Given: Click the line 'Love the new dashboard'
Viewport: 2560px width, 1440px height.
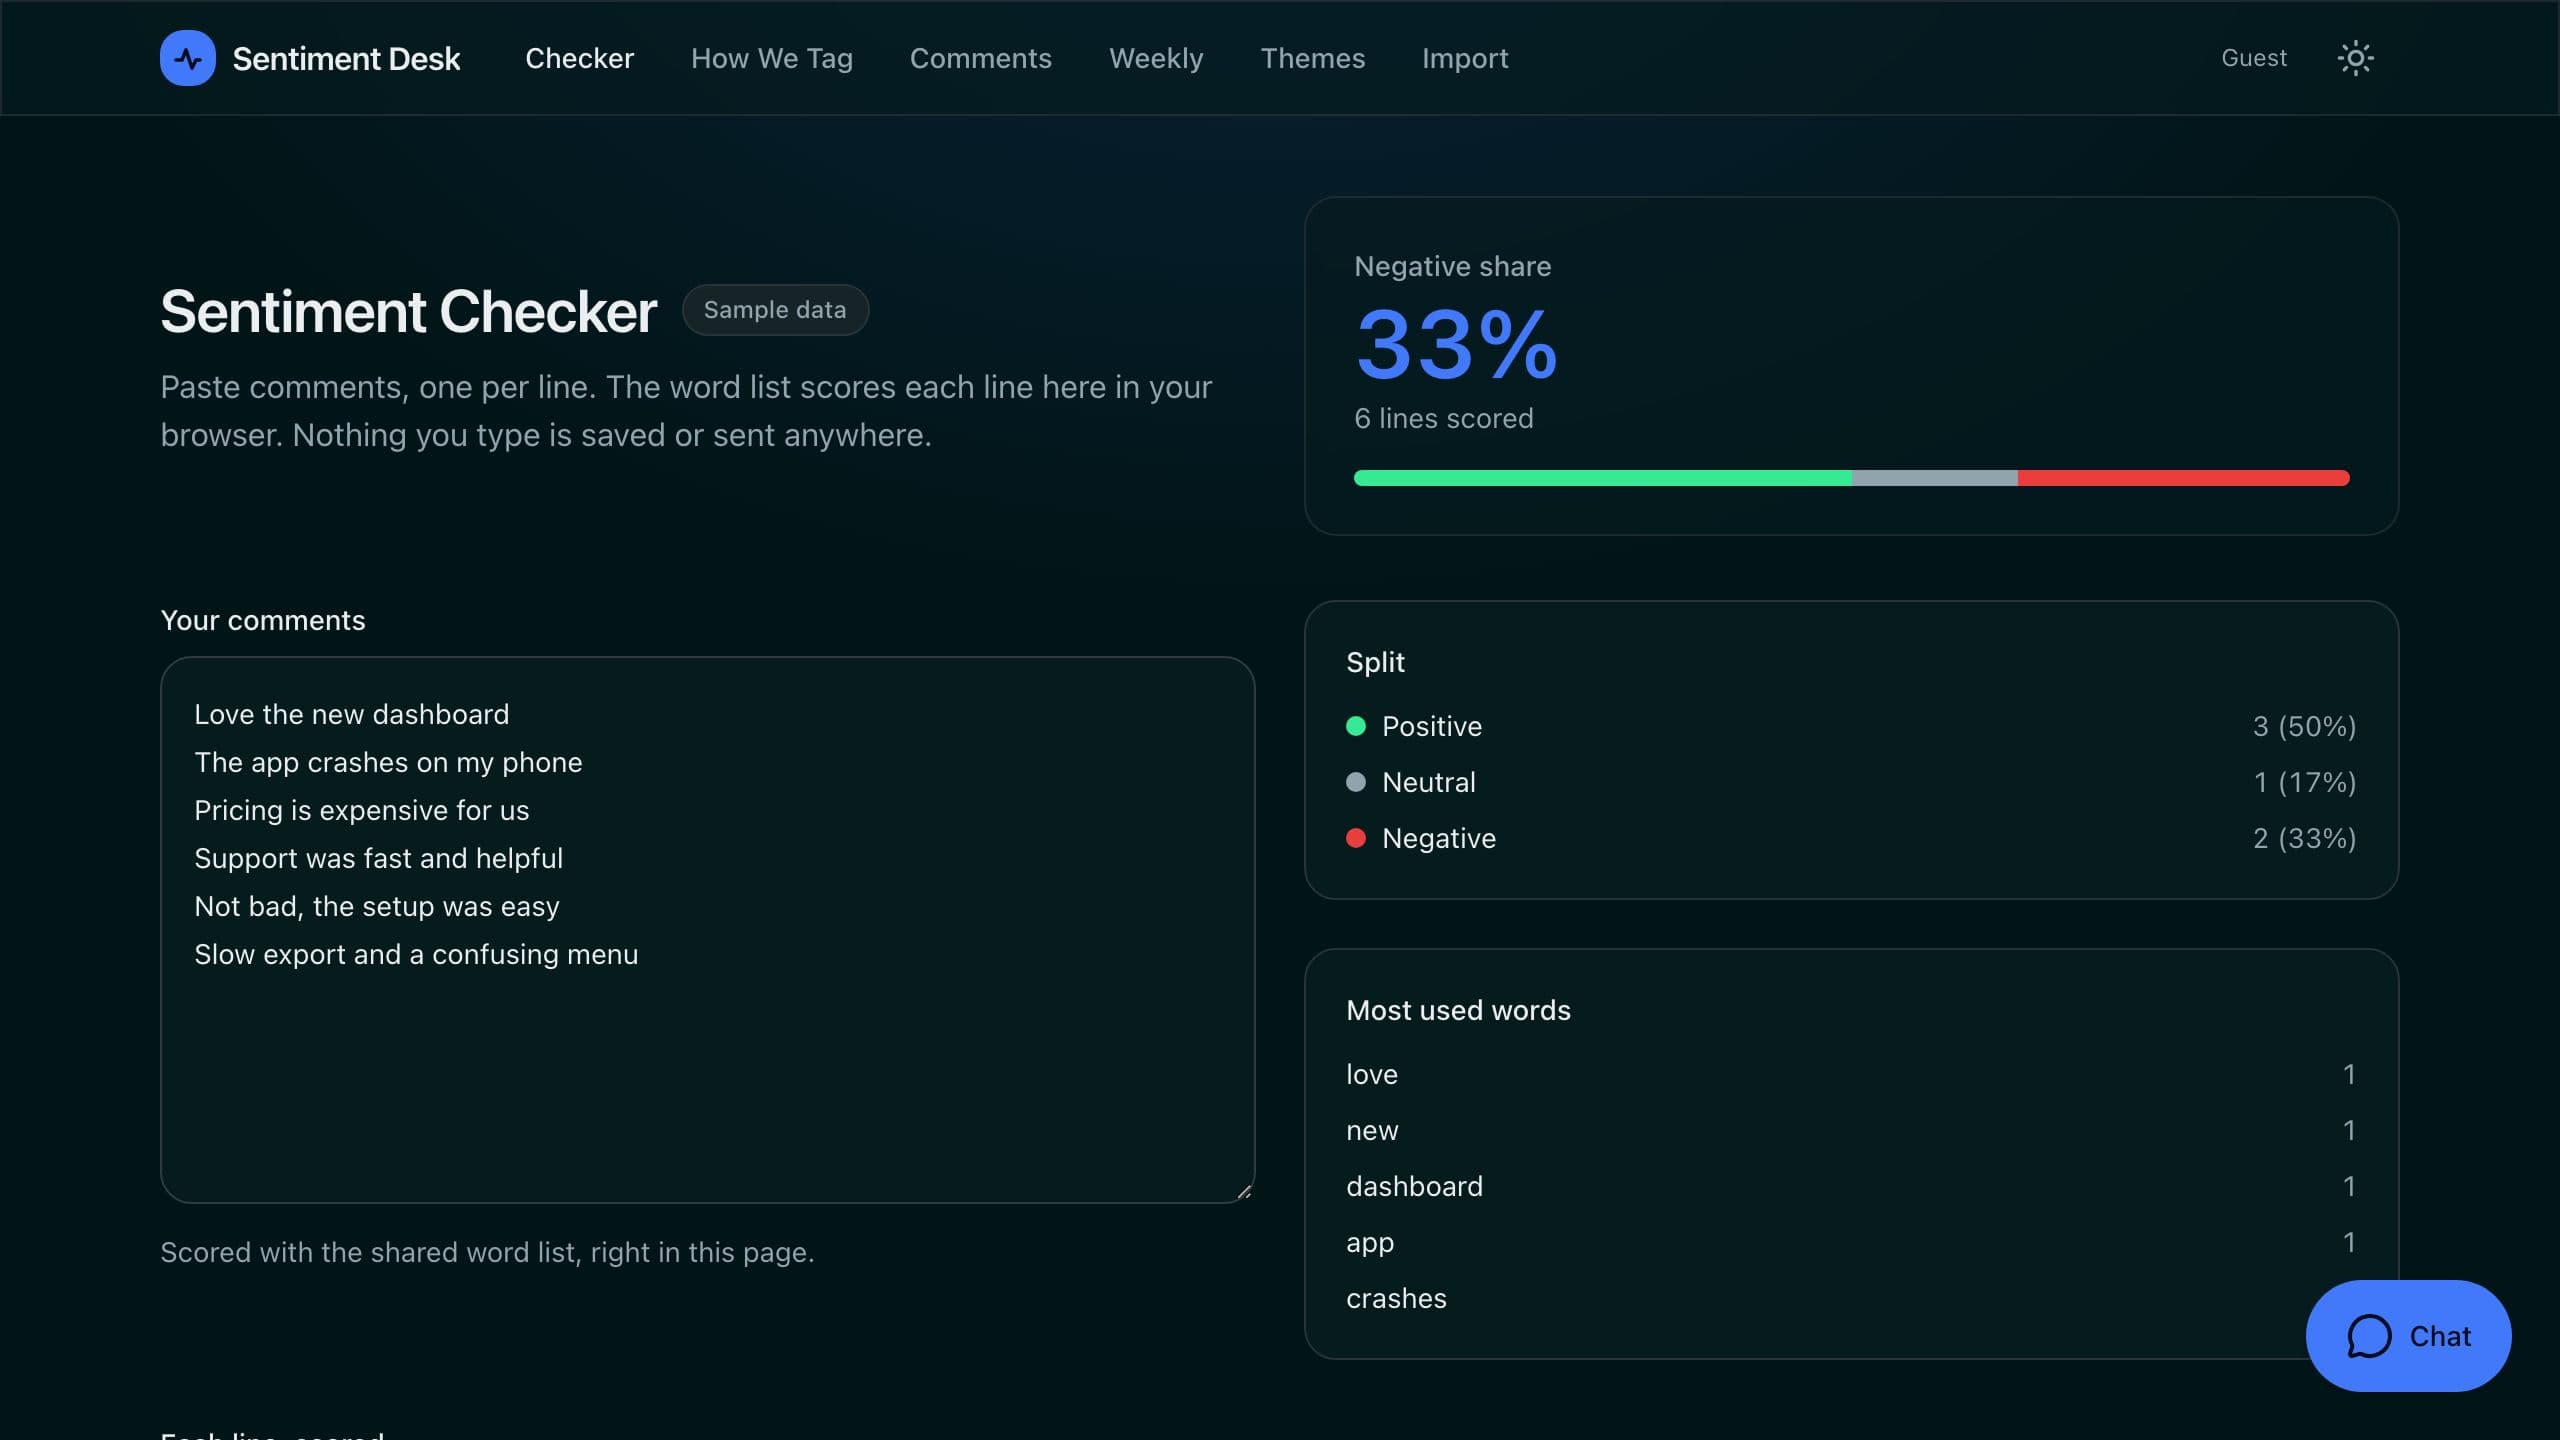Looking at the screenshot, I should tap(352, 714).
